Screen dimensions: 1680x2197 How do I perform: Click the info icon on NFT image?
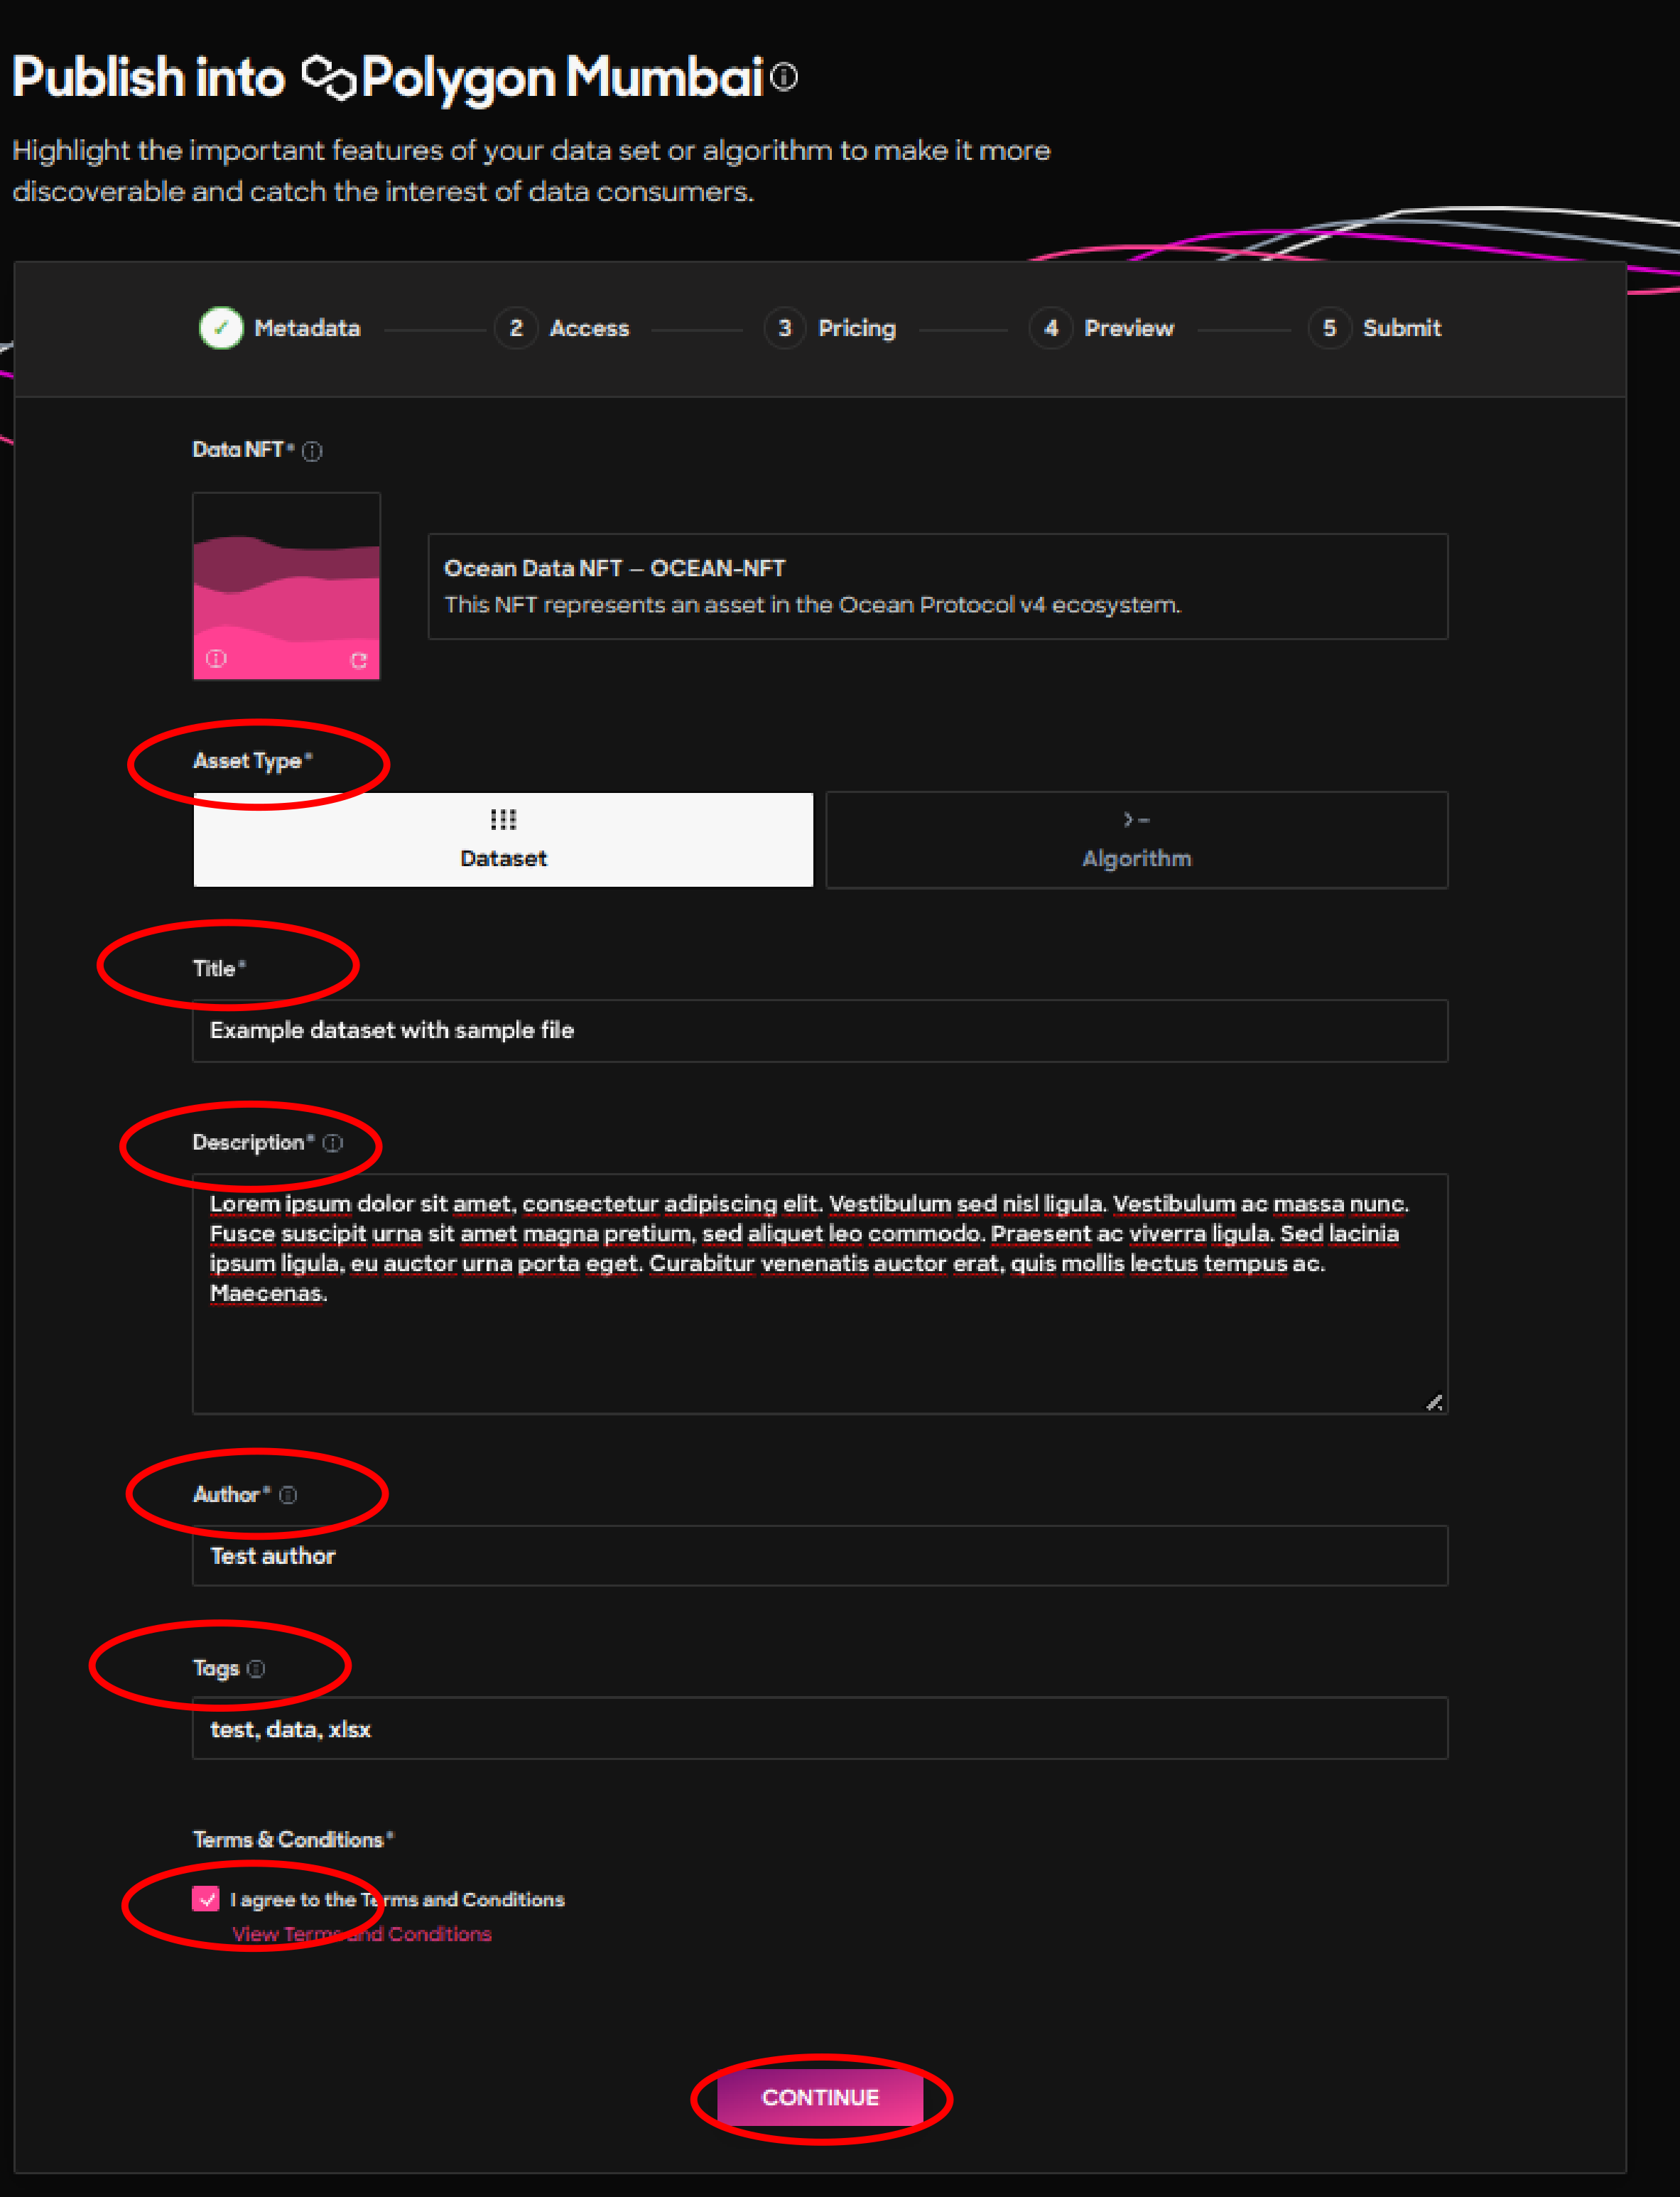tap(216, 659)
